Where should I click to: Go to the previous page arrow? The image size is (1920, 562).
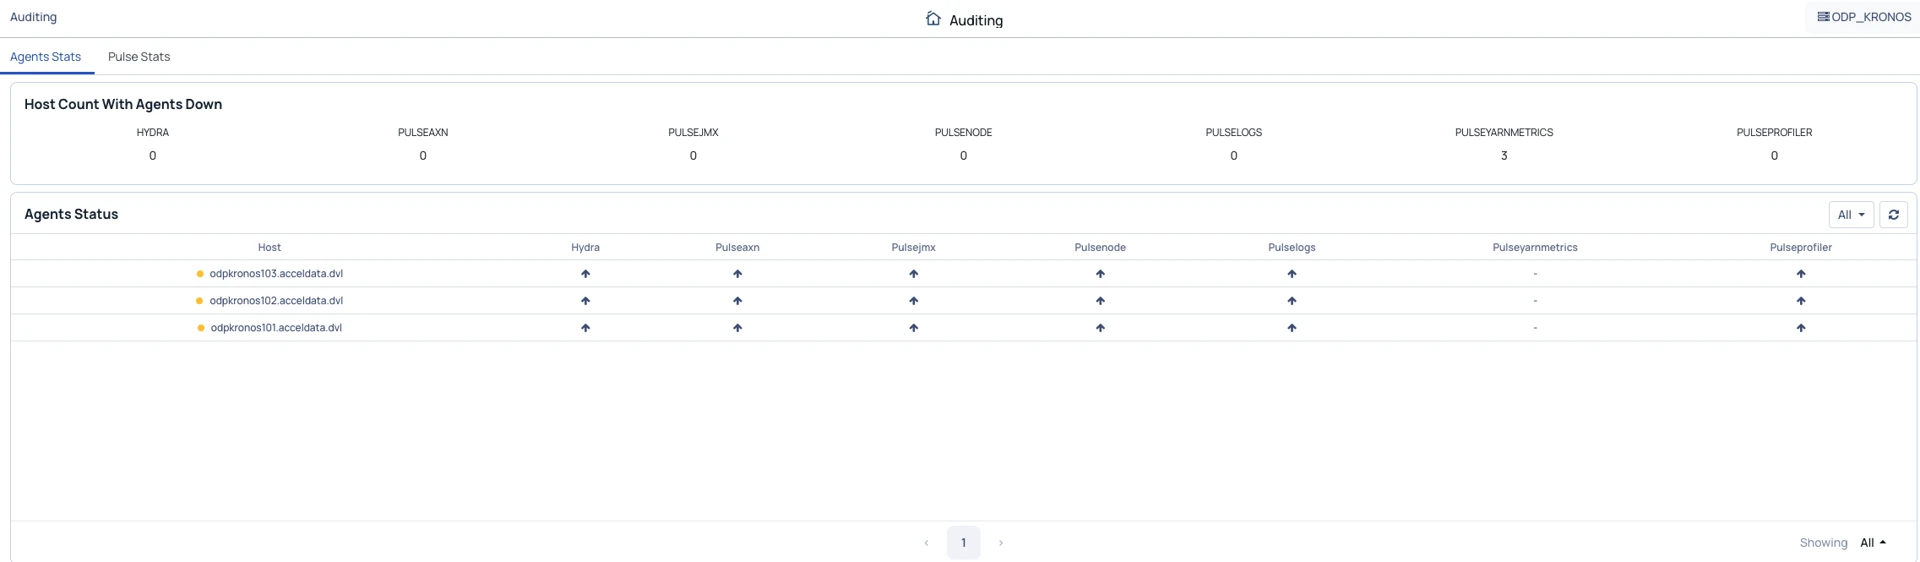[x=926, y=543]
